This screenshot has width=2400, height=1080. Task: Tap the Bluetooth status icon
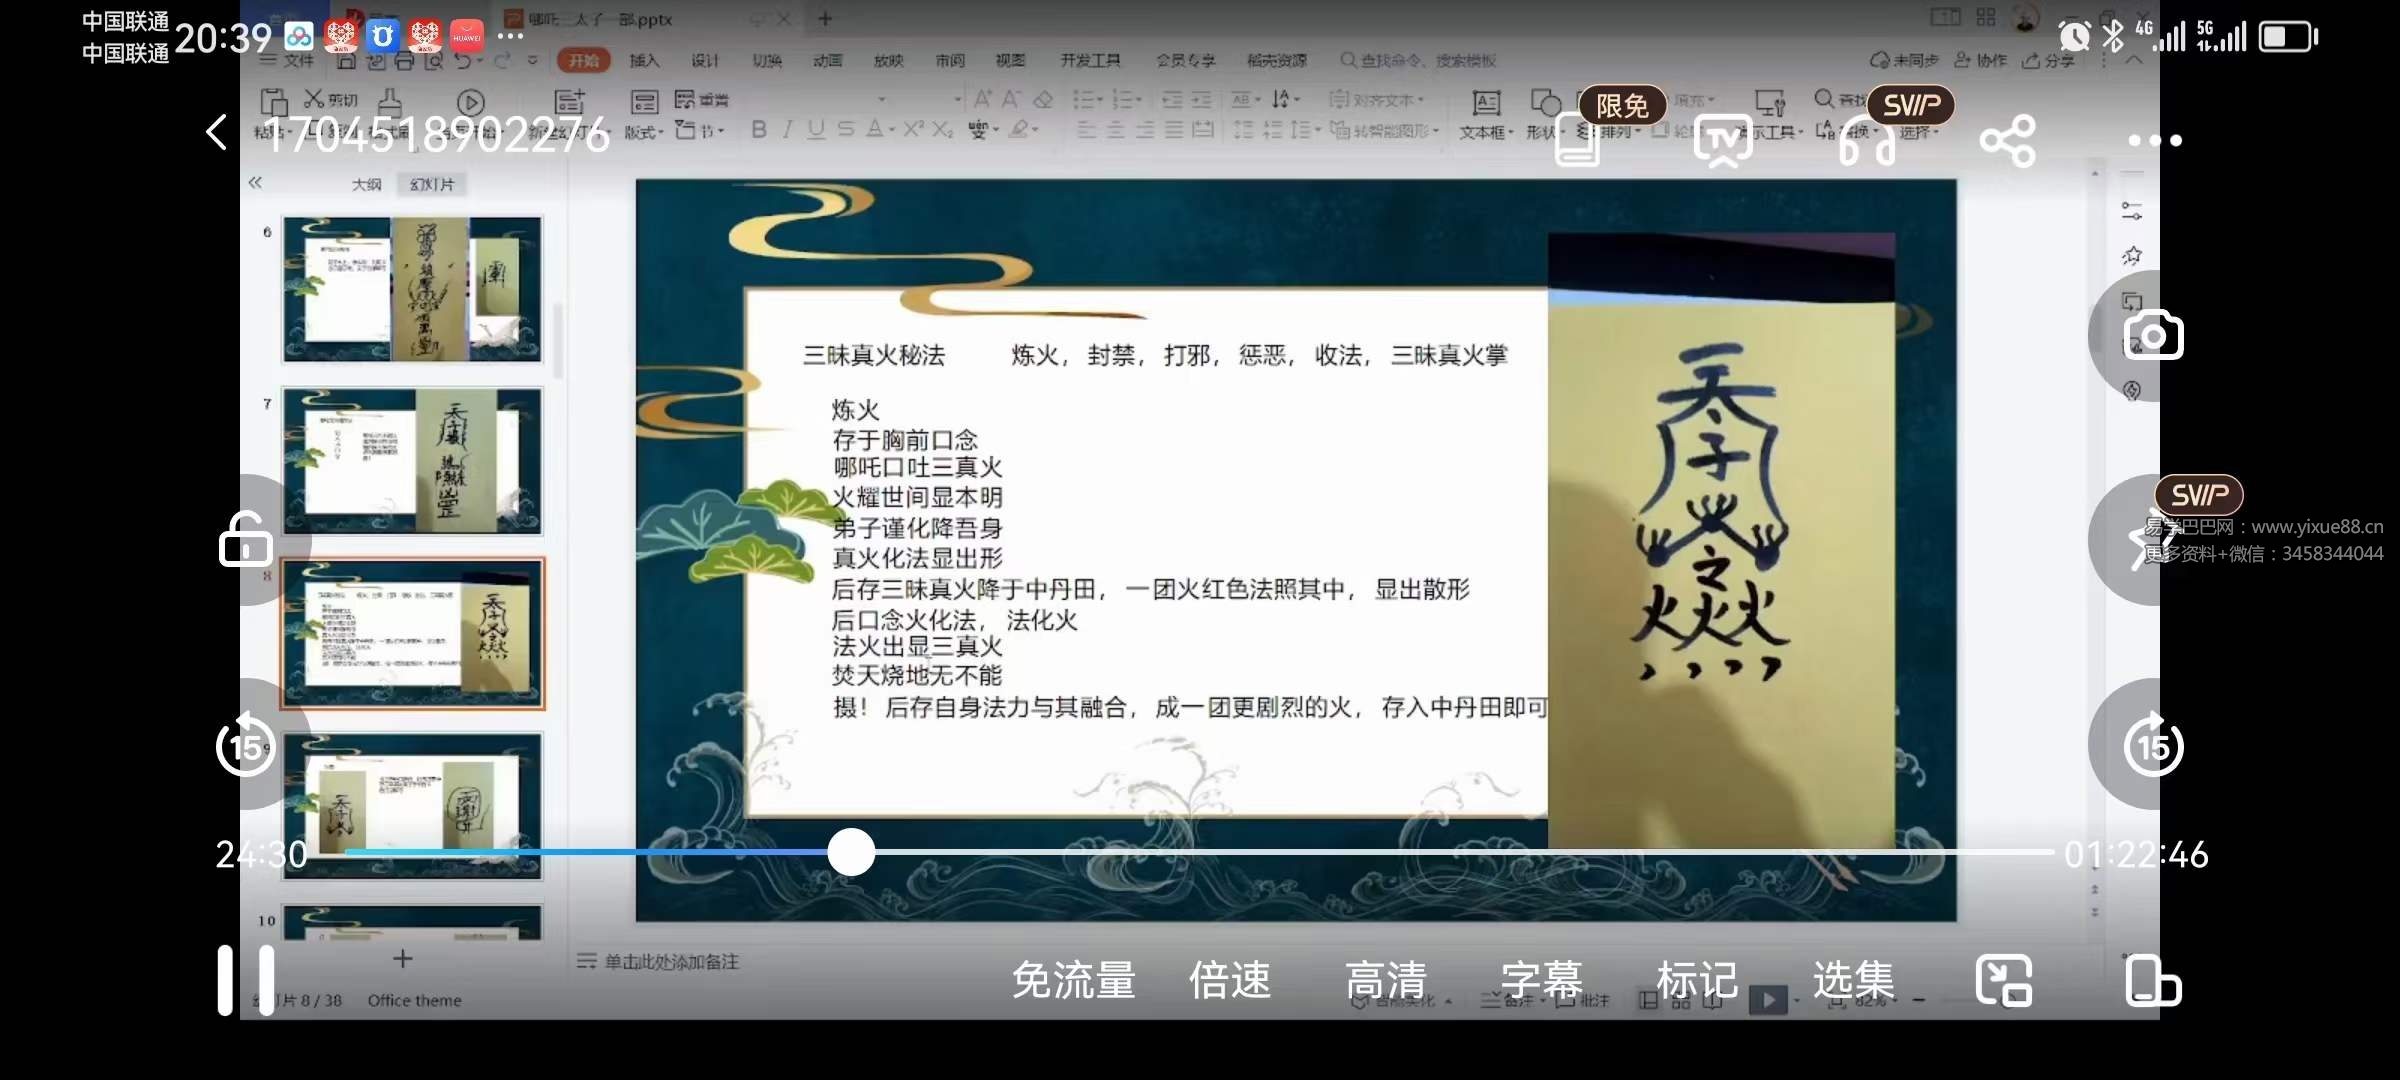point(2112,37)
